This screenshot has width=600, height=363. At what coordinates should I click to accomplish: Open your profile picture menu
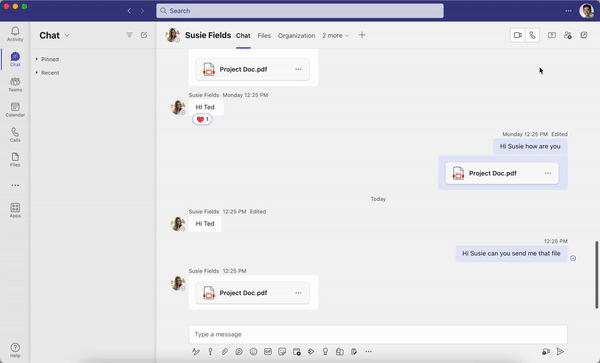click(586, 11)
